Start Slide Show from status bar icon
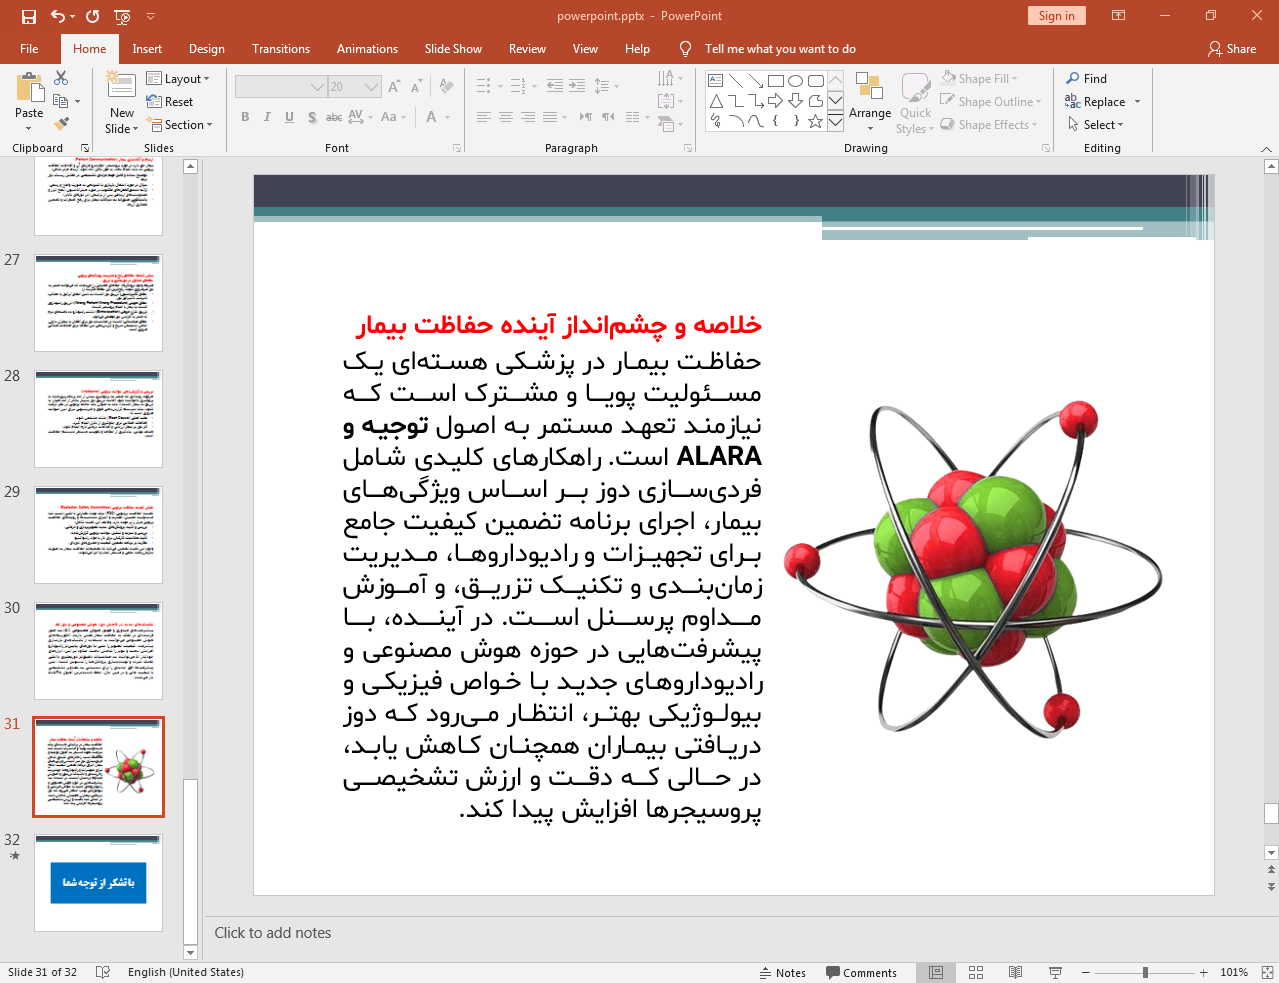 [1055, 972]
